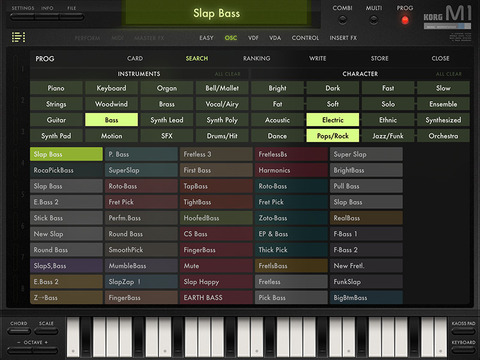Screen dimensions: 480x360
Task: Select the SuperSlap program
Action: [141, 170]
